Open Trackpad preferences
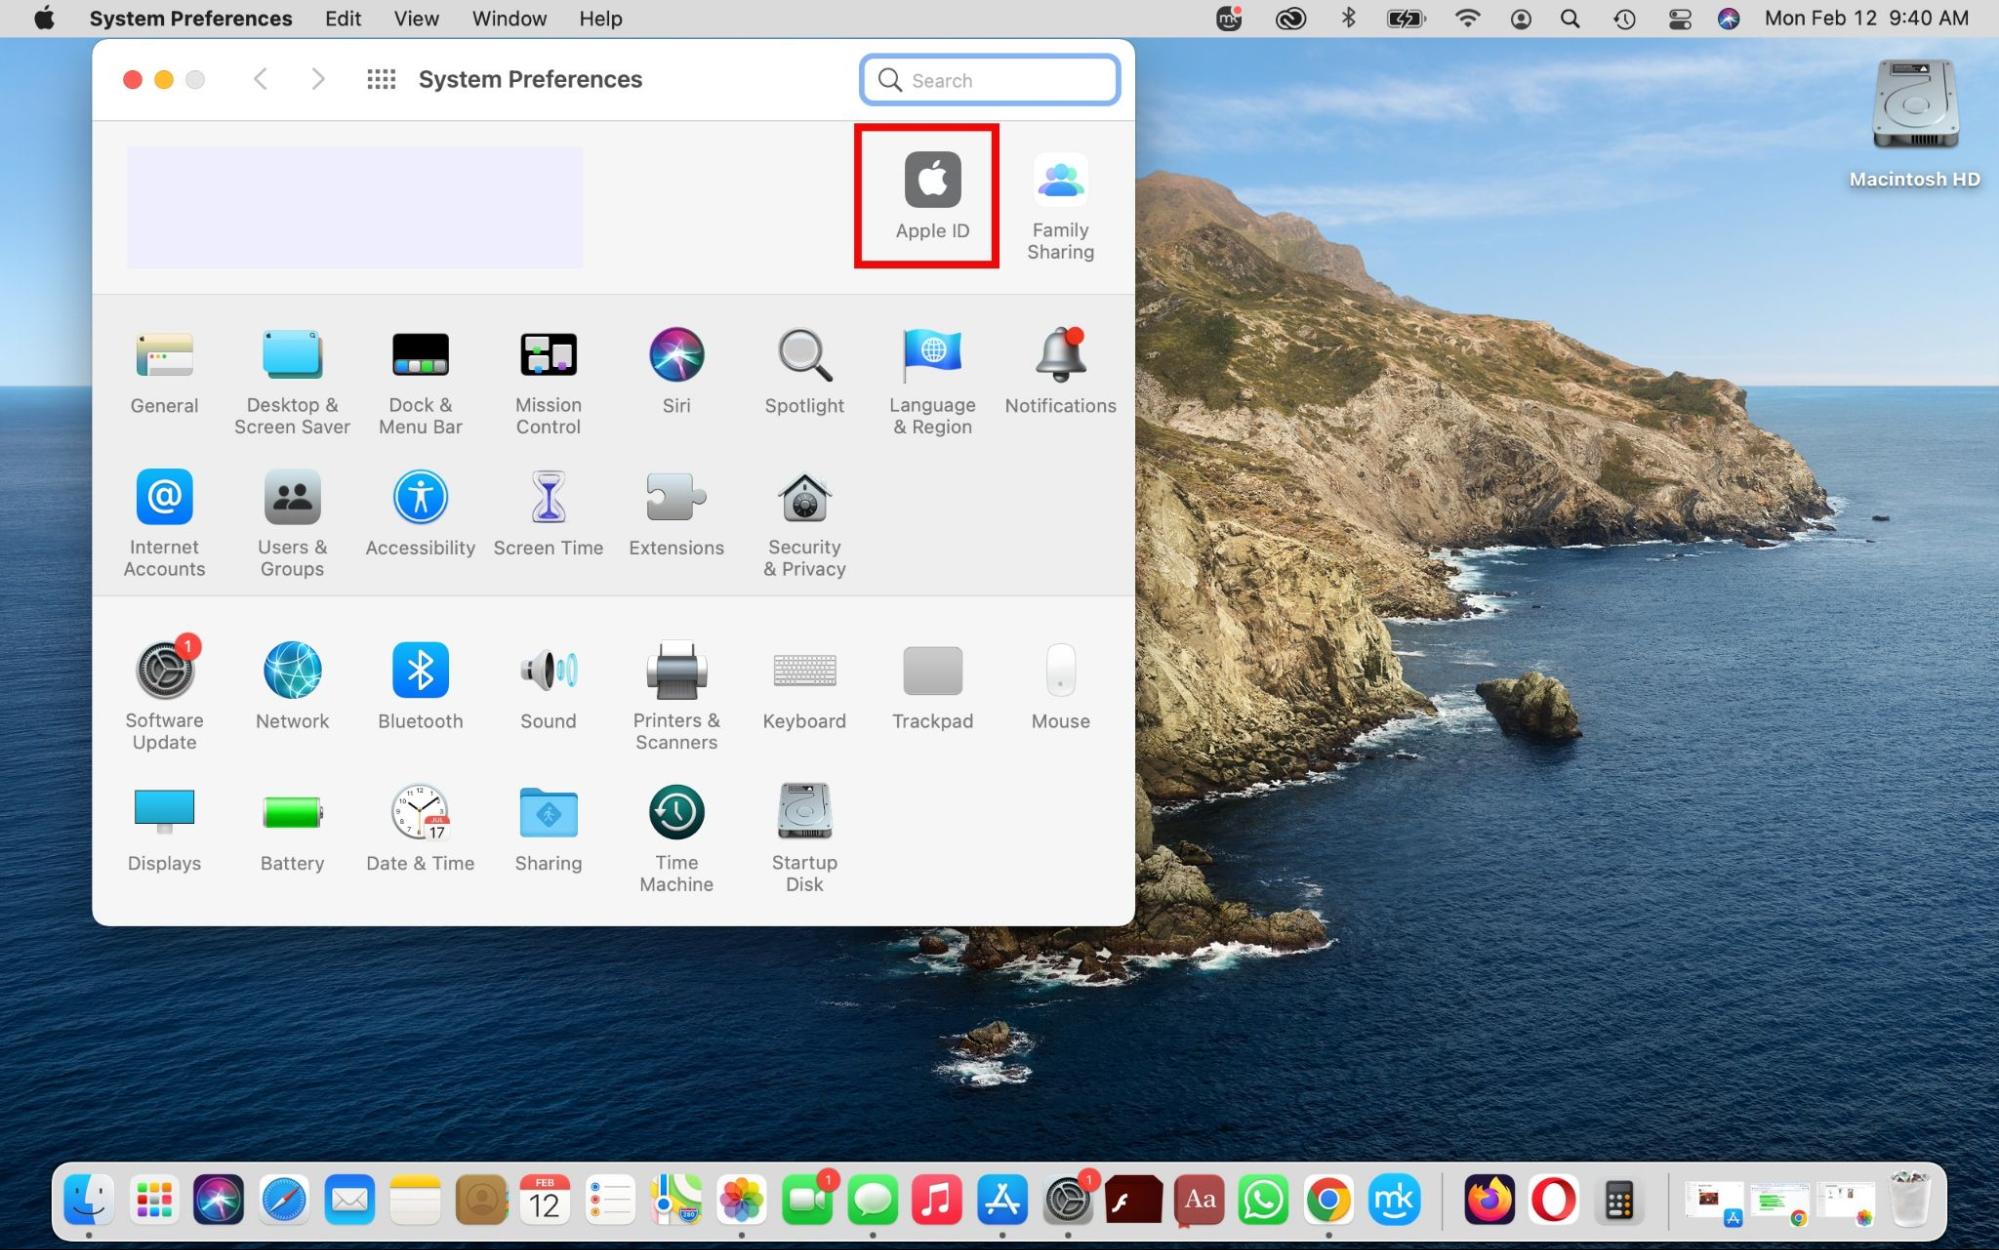The height and width of the screenshot is (1250, 1999). 932,686
